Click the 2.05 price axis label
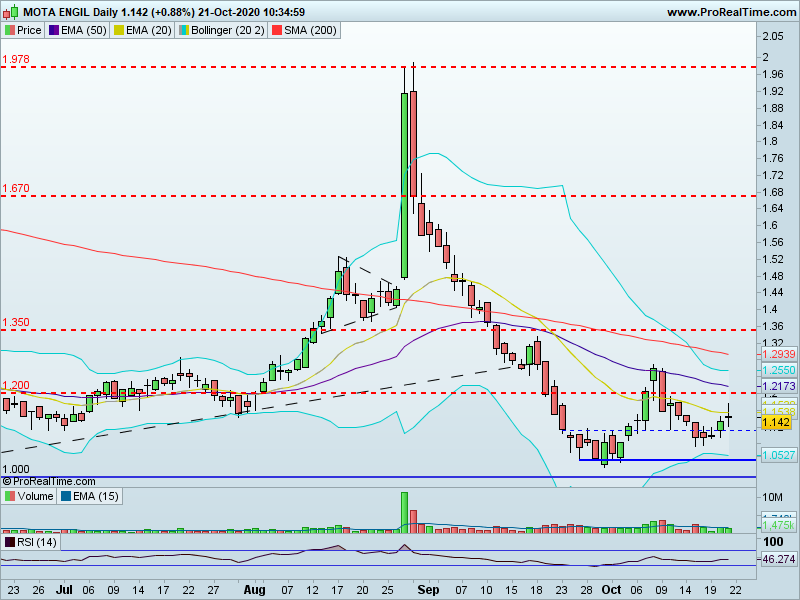The height and width of the screenshot is (600, 800). coord(773,36)
